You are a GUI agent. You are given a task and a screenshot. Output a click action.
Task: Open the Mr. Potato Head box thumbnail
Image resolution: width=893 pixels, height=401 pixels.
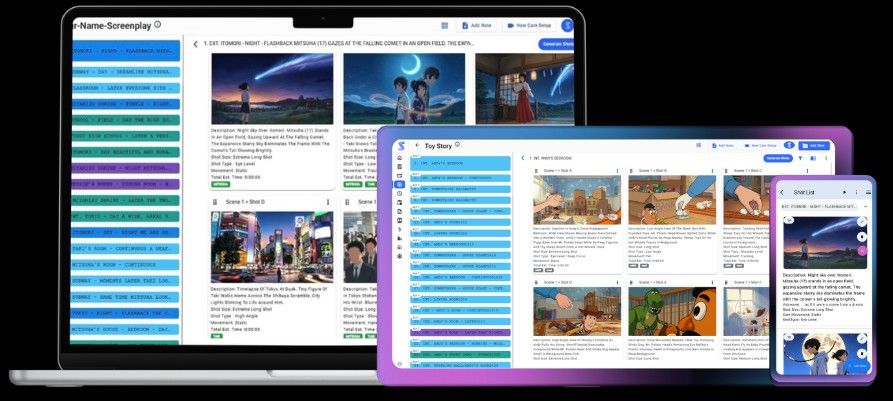[672, 200]
